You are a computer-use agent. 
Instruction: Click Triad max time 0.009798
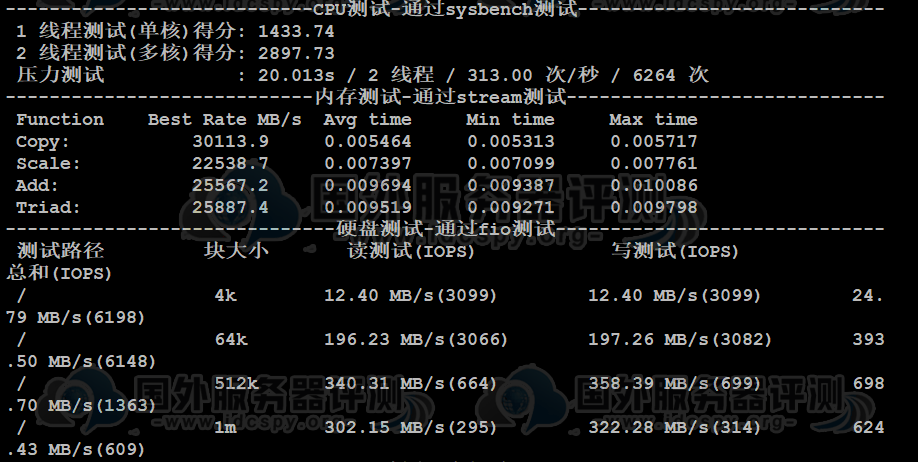pyautogui.click(x=653, y=207)
